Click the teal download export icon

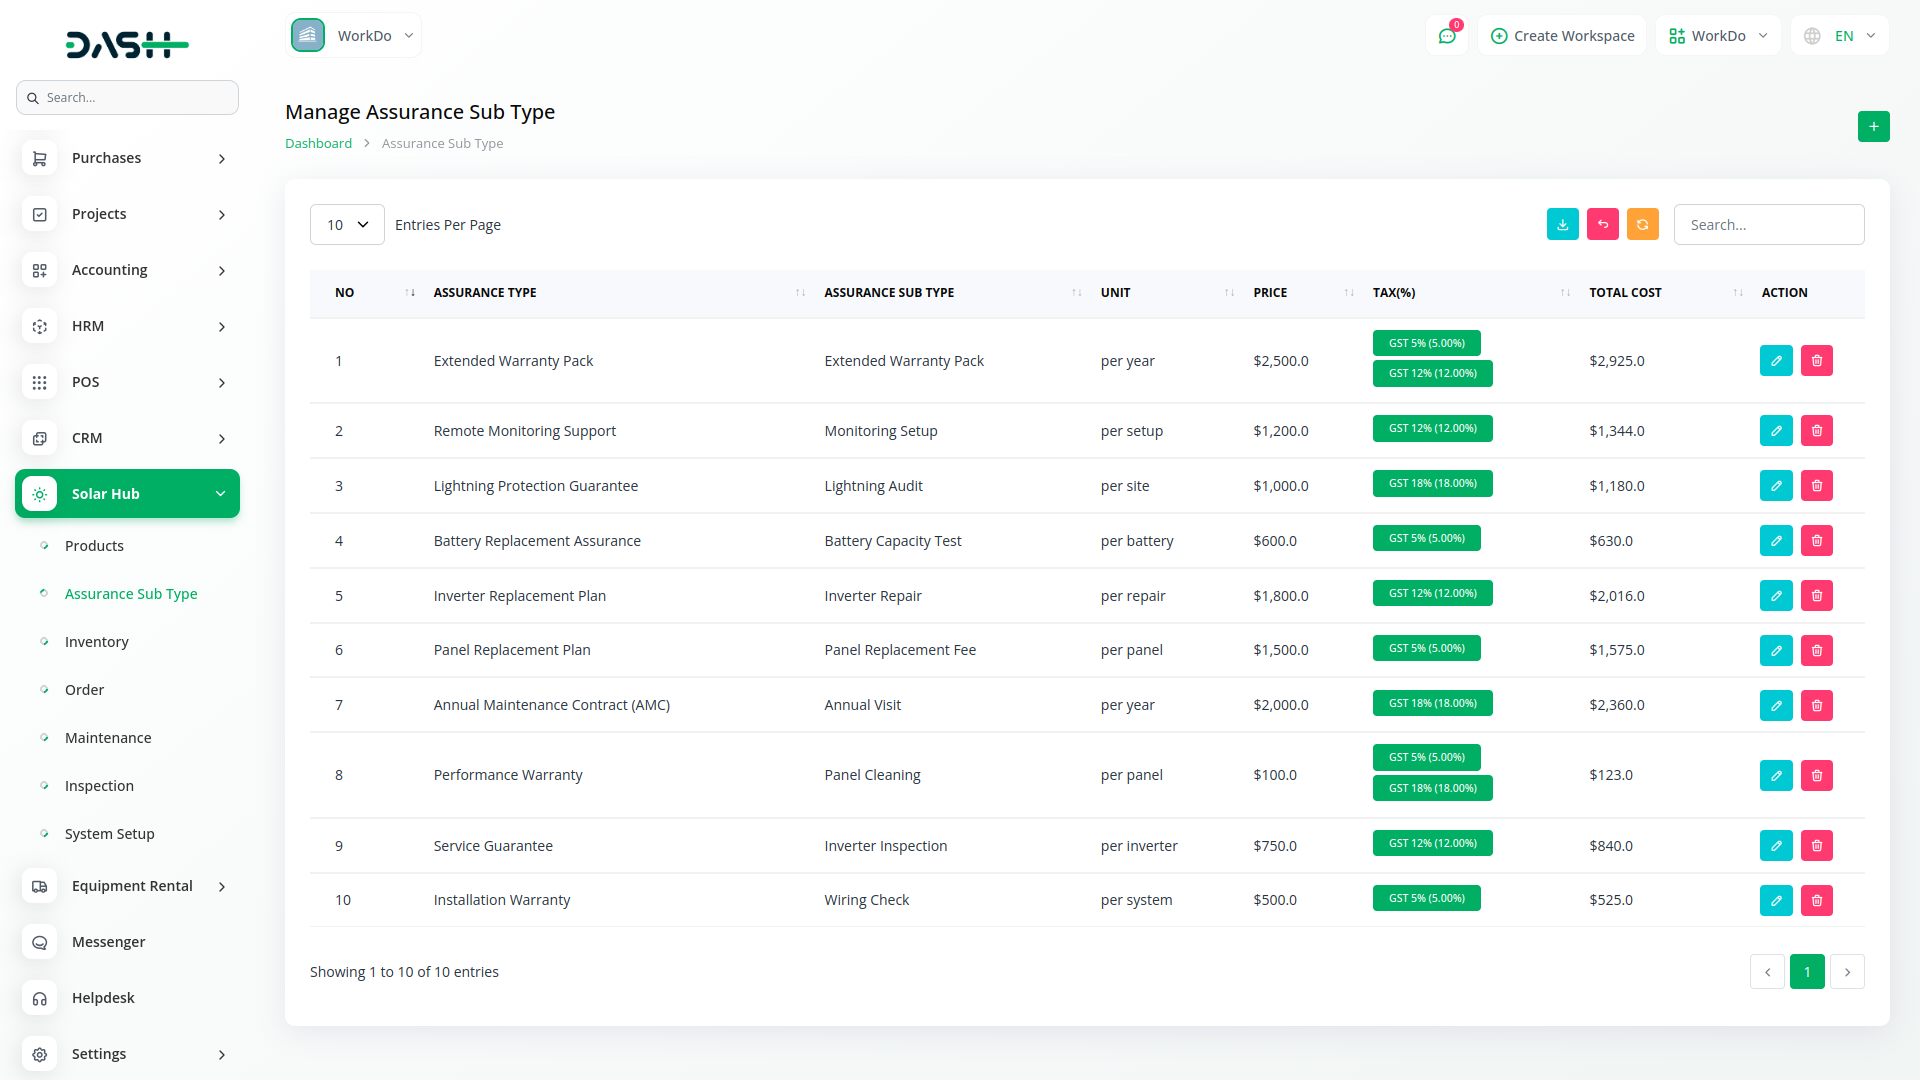(1562, 225)
